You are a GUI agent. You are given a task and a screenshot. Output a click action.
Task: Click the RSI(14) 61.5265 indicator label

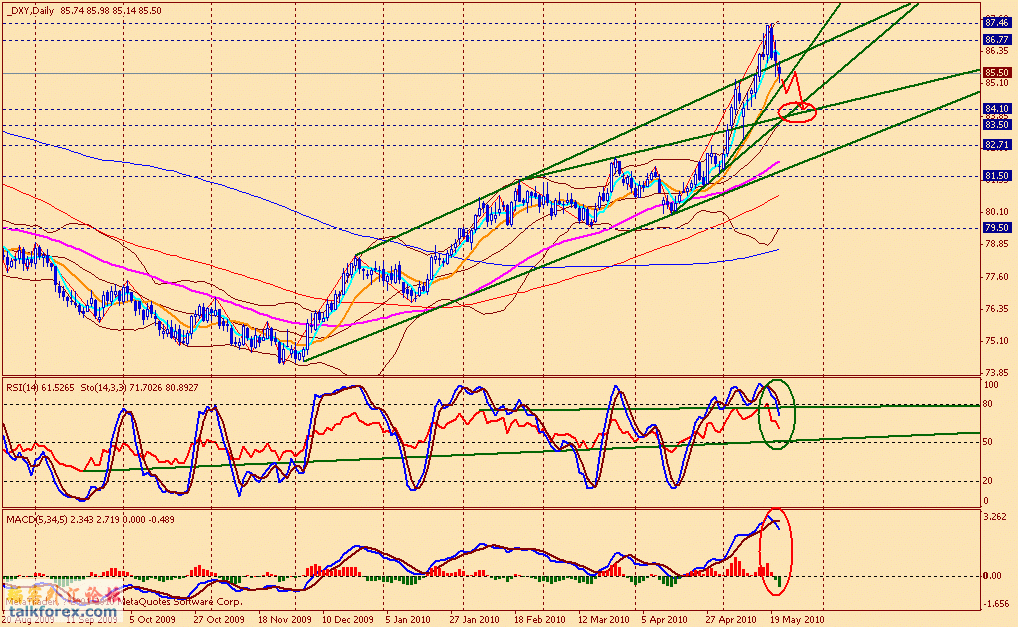coord(40,387)
